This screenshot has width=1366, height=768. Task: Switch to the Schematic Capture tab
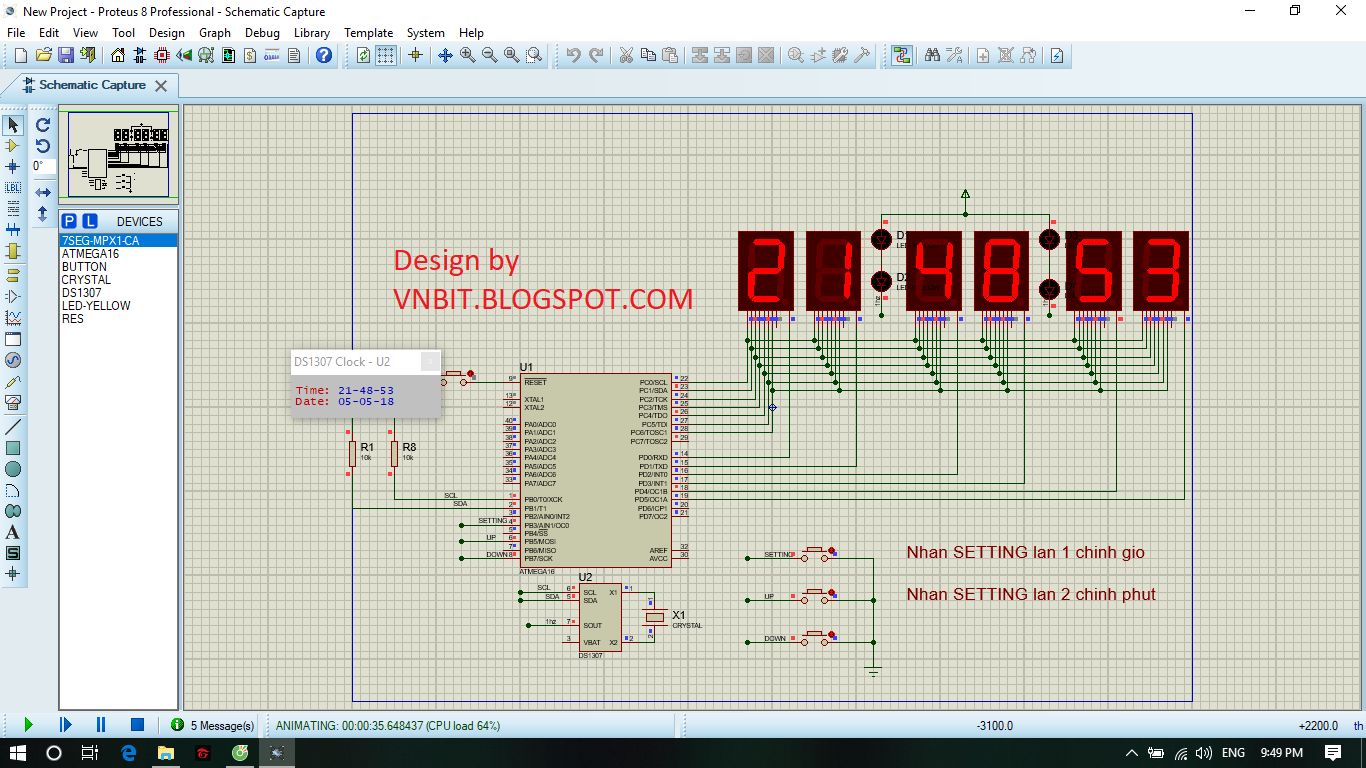pyautogui.click(x=88, y=85)
